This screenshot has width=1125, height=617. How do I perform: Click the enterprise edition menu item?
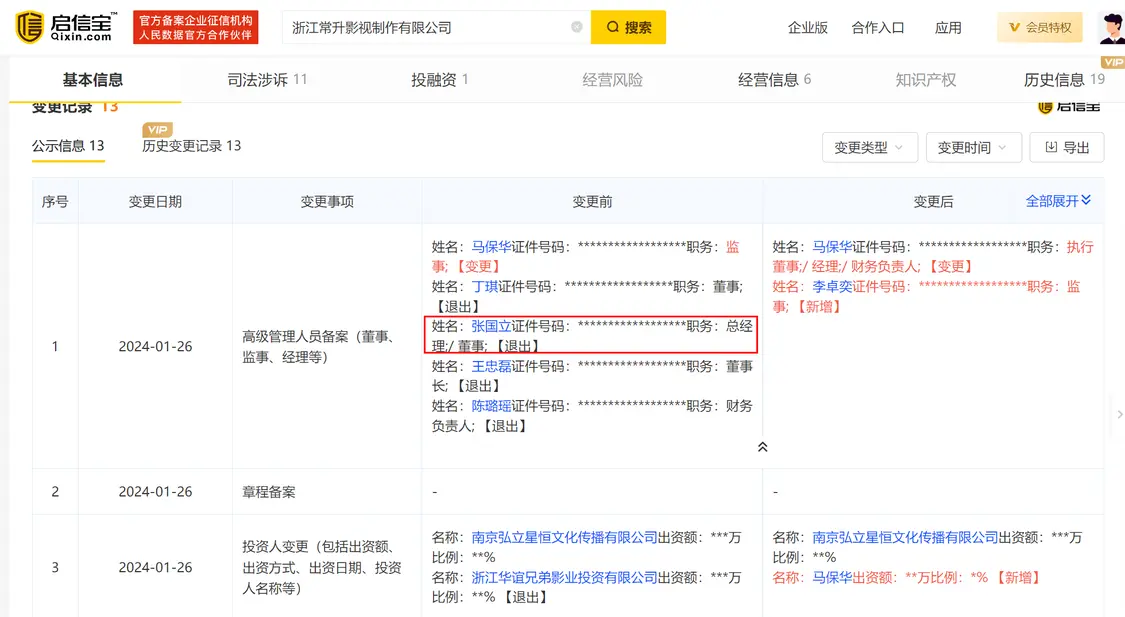(807, 27)
